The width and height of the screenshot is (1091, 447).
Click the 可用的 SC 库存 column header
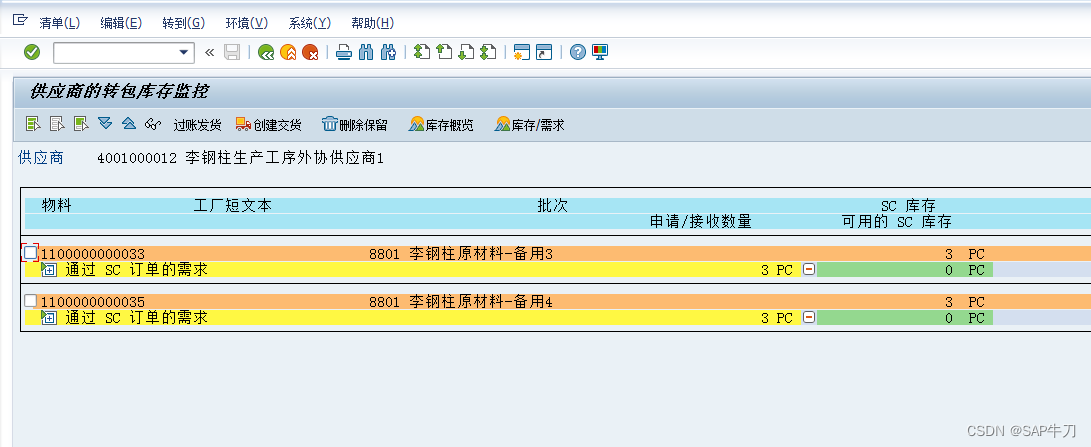(x=896, y=221)
